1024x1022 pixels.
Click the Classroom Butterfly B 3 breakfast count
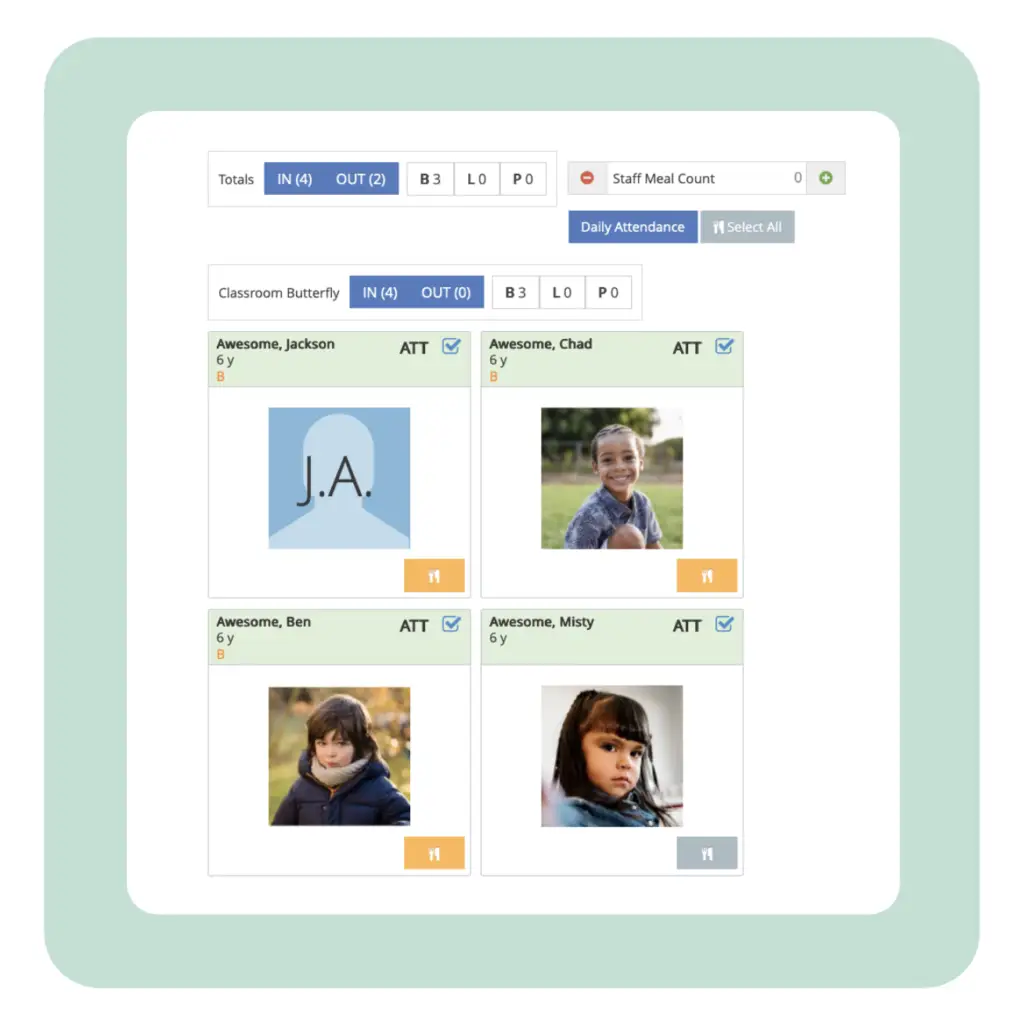[515, 293]
